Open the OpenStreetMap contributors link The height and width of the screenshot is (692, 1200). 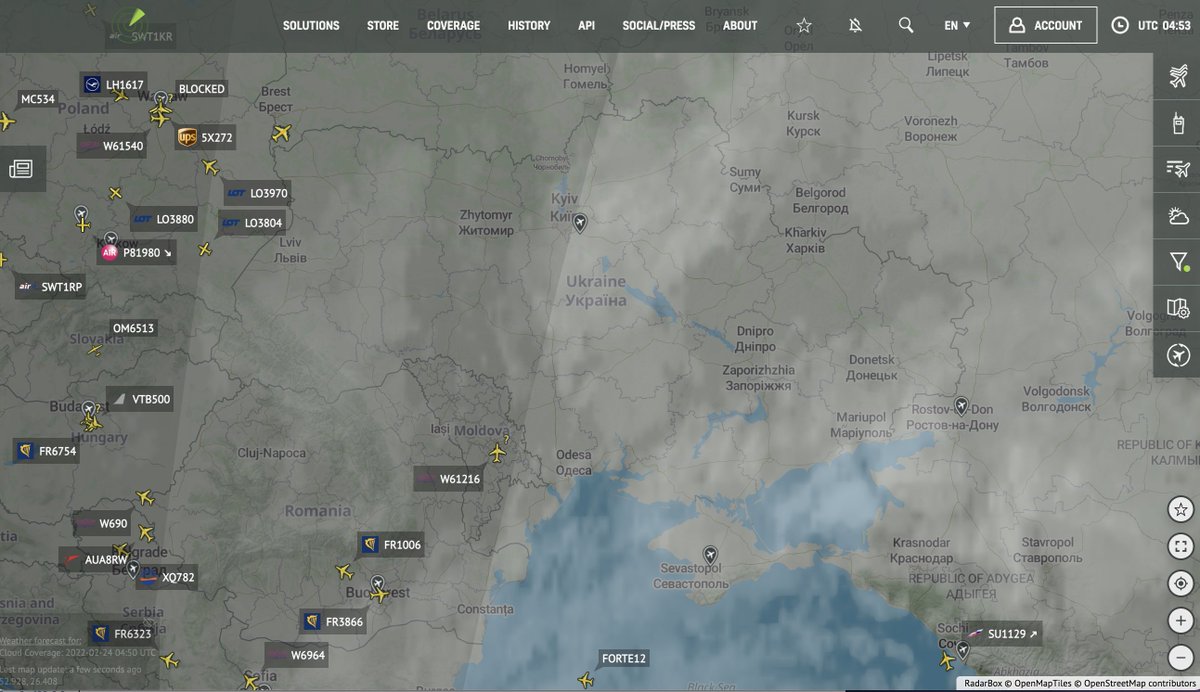pyautogui.click(x=1138, y=684)
